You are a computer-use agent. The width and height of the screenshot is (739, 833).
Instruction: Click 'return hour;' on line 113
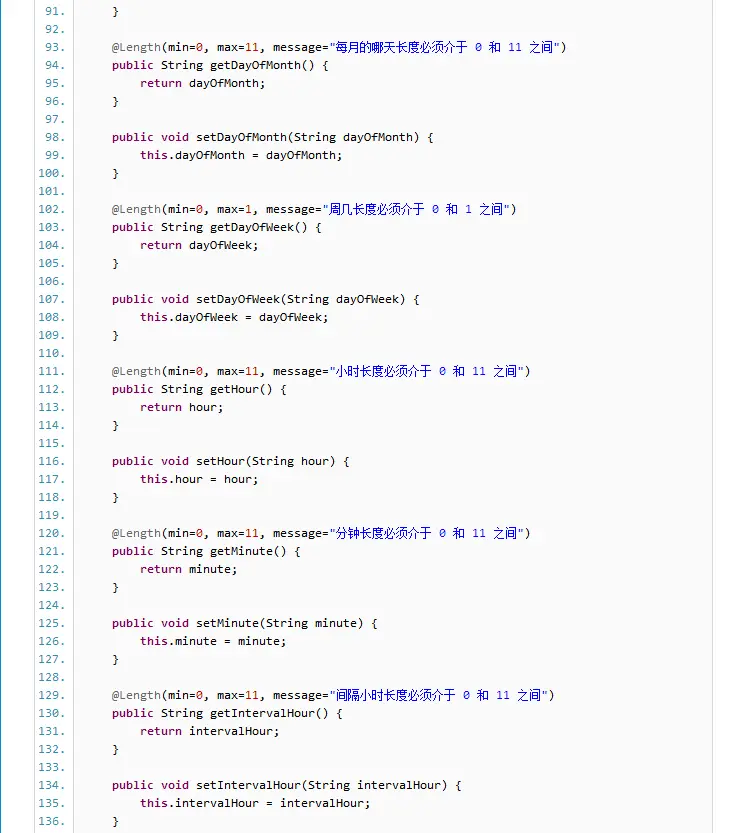pos(182,407)
